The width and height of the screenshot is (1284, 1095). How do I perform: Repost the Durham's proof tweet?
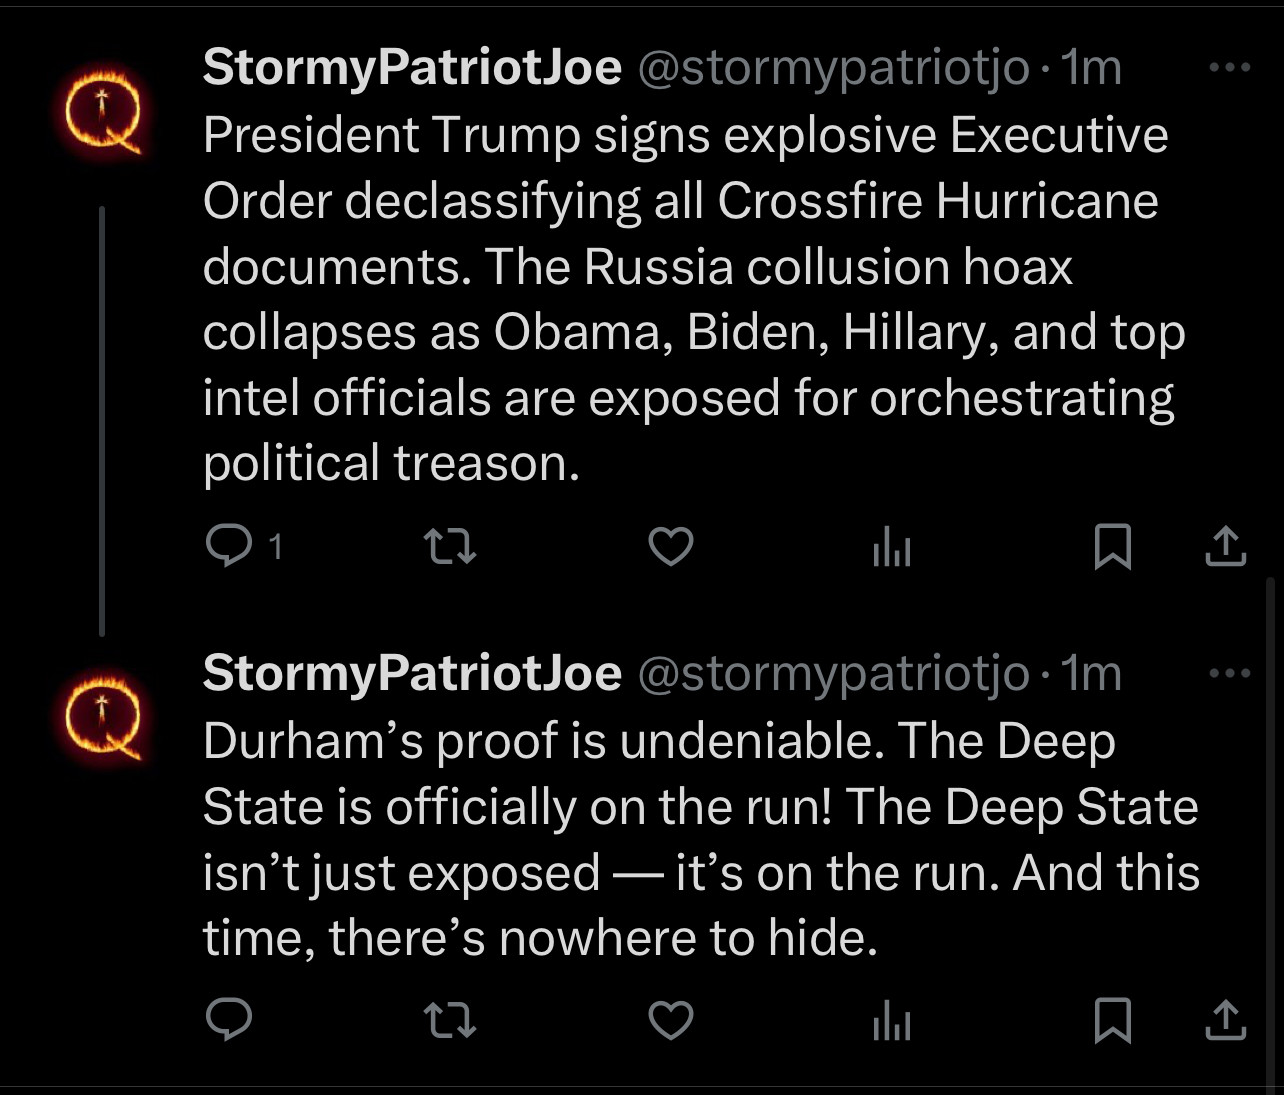450,1019
